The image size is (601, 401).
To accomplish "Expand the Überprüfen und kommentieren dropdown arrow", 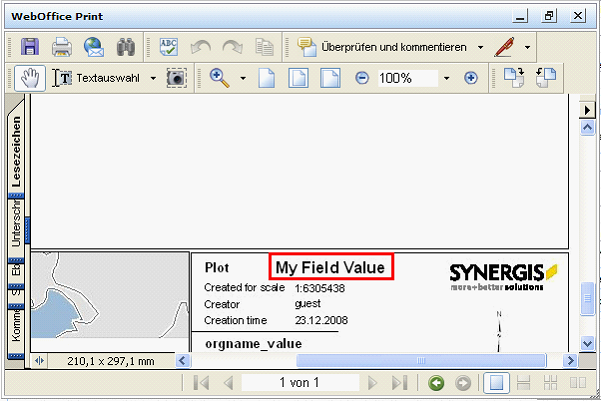I will coord(480,48).
